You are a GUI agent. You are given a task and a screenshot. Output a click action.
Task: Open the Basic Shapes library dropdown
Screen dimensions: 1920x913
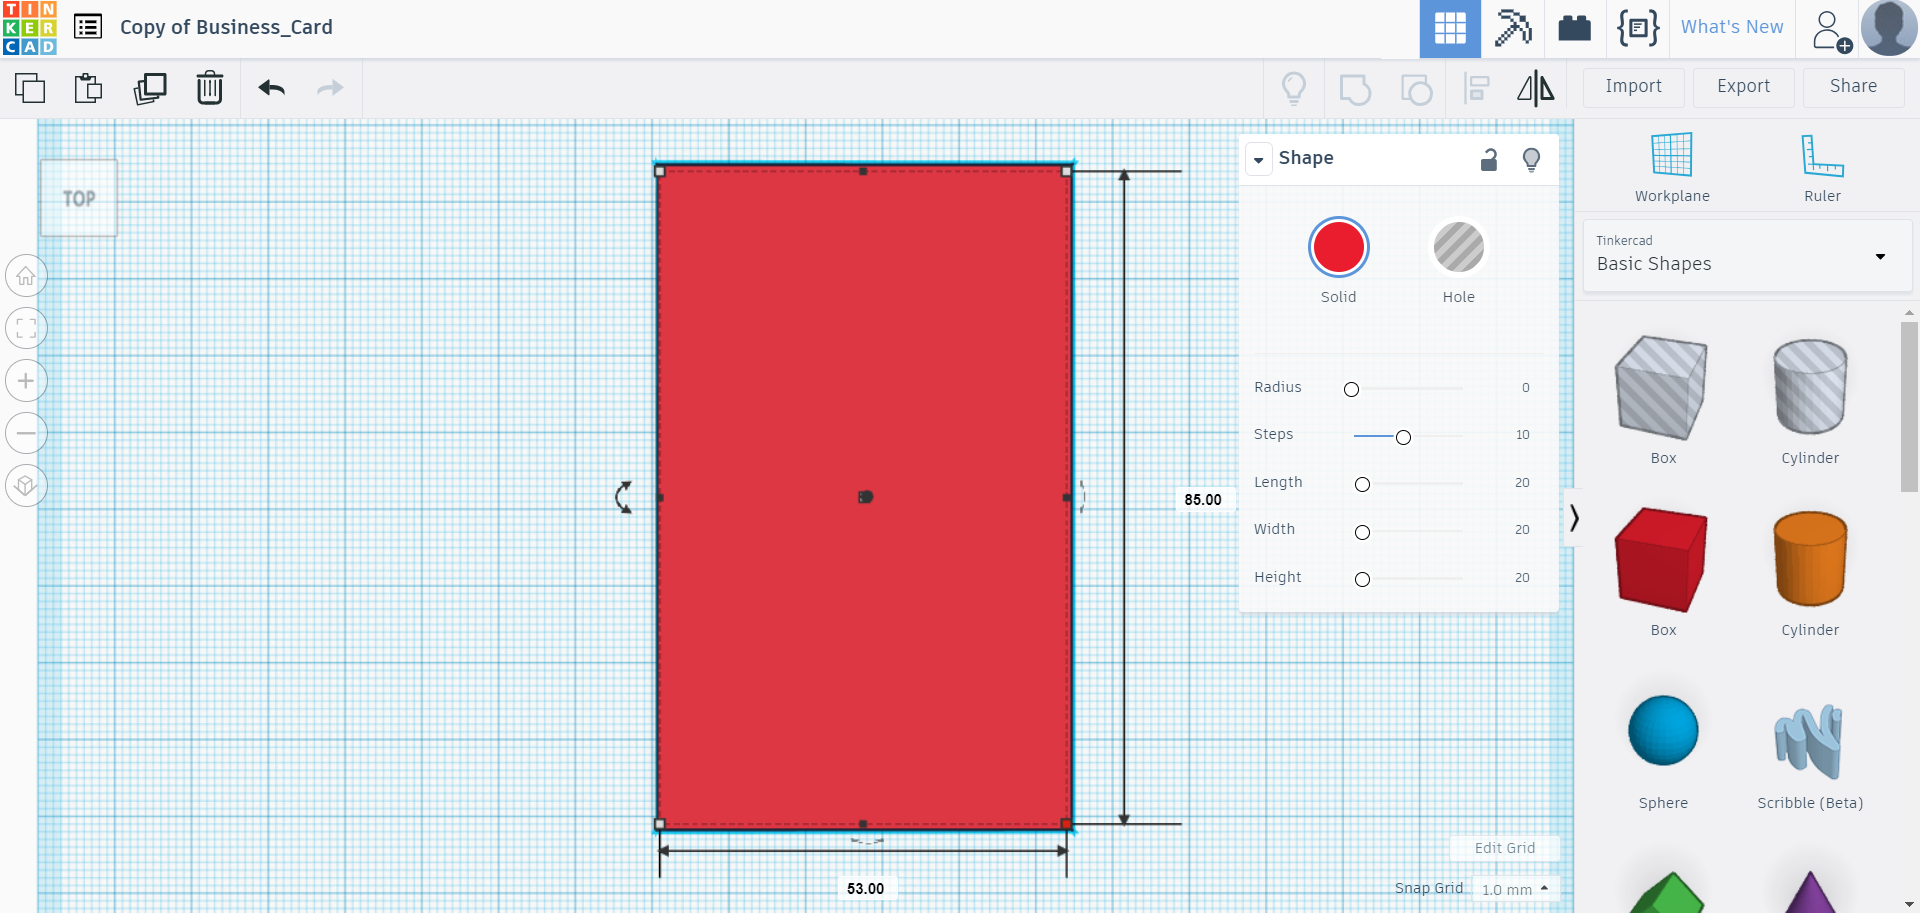pyautogui.click(x=1748, y=256)
